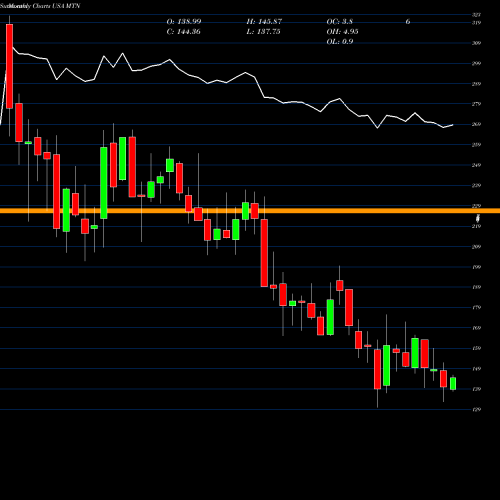The width and height of the screenshot is (500, 500).
Task: Click the 259 price axis label
Action: click(476, 145)
